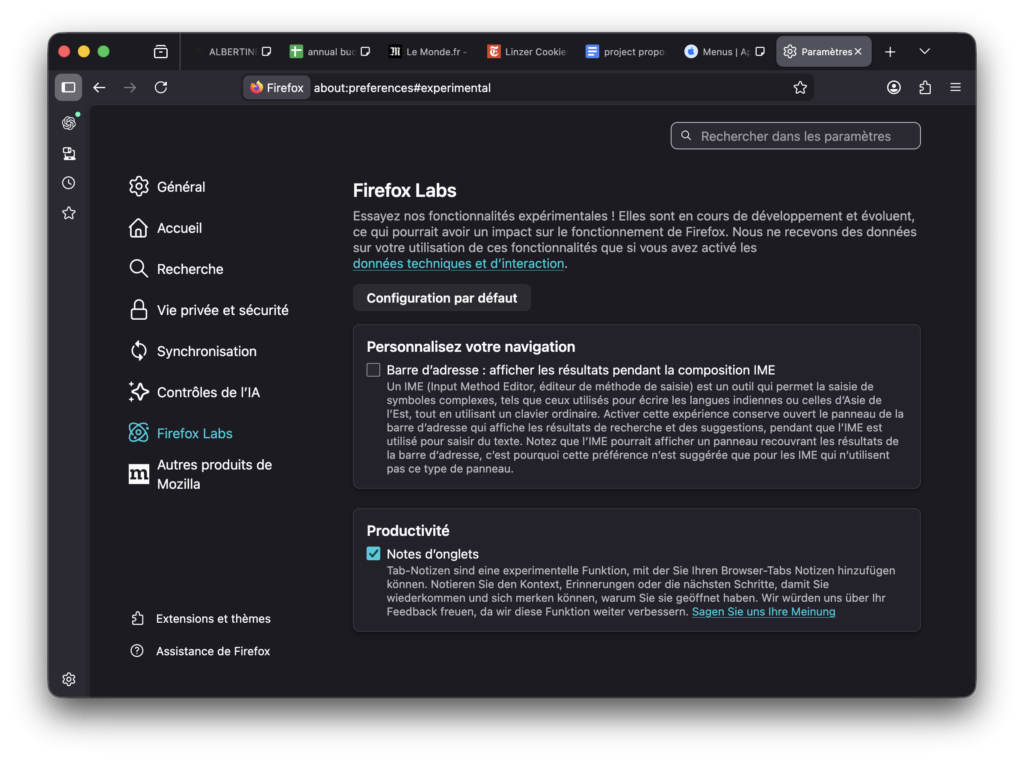Open a new tab with plus button
Screen dimensions: 1024x761
pyautogui.click(x=890, y=51)
